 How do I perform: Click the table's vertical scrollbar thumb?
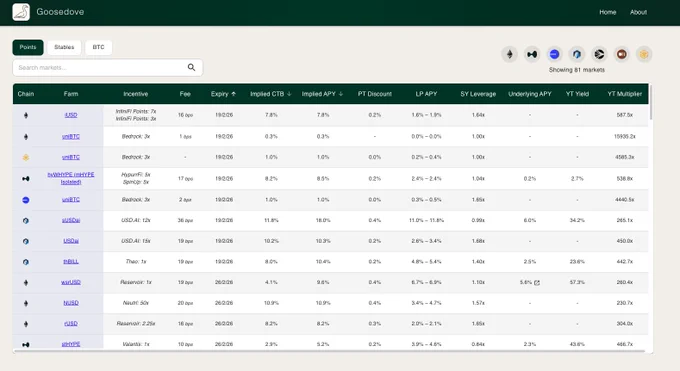tap(651, 102)
